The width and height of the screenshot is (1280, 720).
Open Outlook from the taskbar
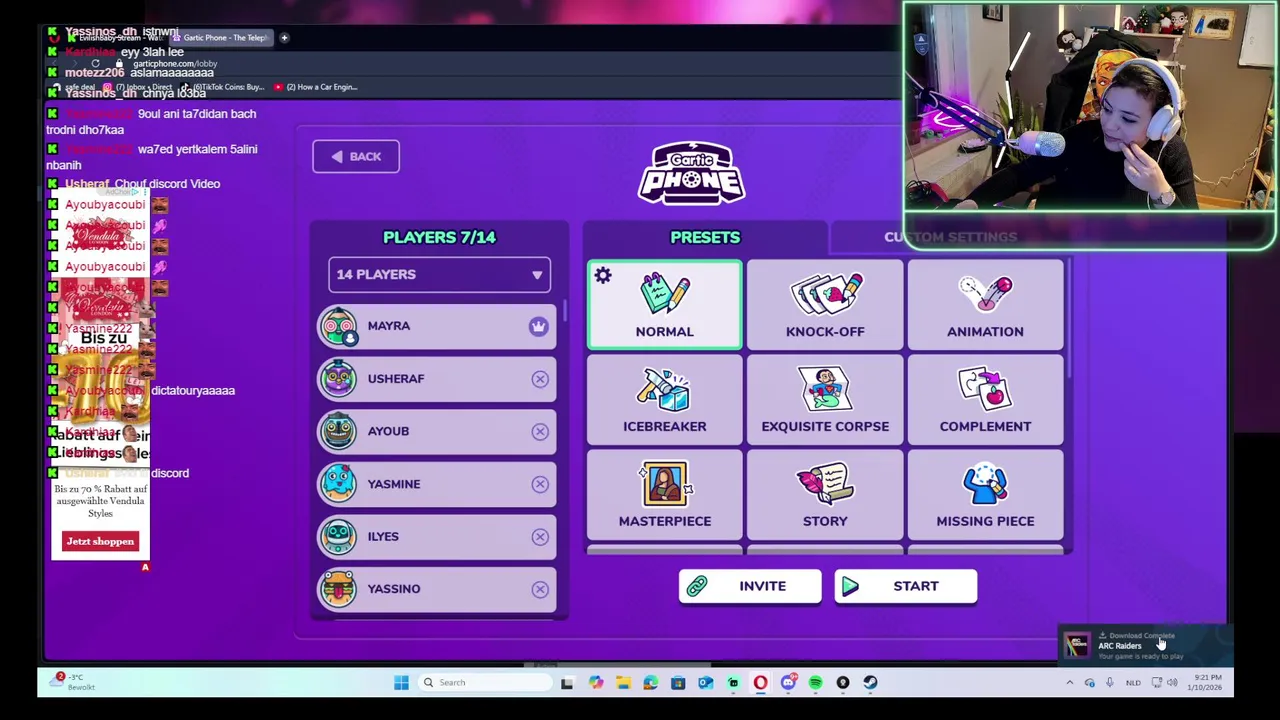click(x=705, y=683)
